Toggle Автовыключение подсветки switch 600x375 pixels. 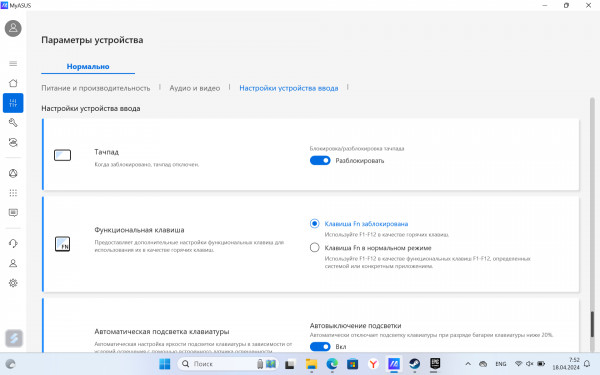320,346
